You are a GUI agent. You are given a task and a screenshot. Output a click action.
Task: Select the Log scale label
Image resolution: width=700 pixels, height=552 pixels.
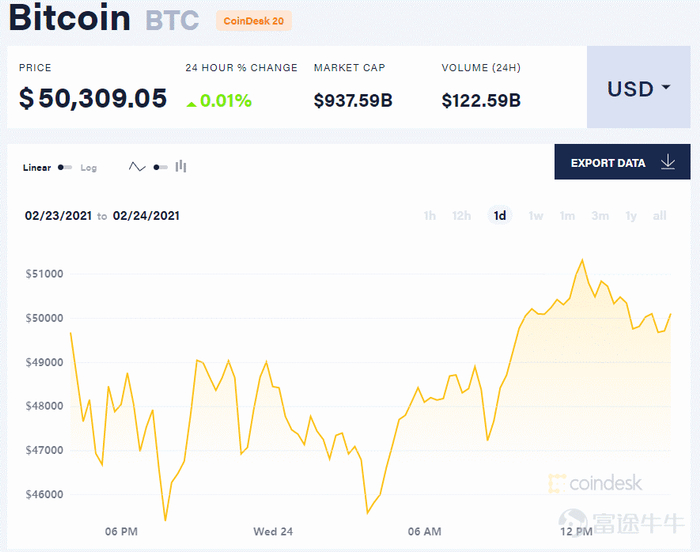click(x=89, y=168)
